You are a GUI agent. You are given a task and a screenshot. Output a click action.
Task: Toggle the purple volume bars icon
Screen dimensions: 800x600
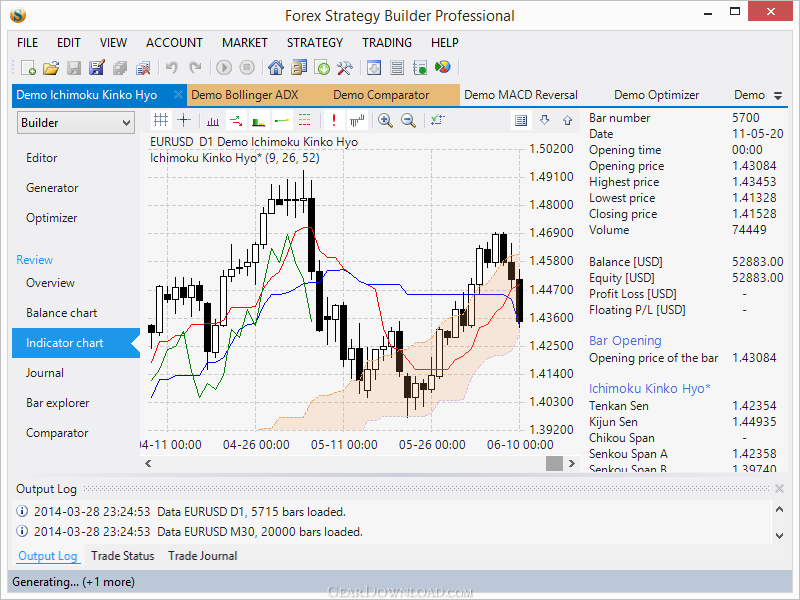(213, 121)
